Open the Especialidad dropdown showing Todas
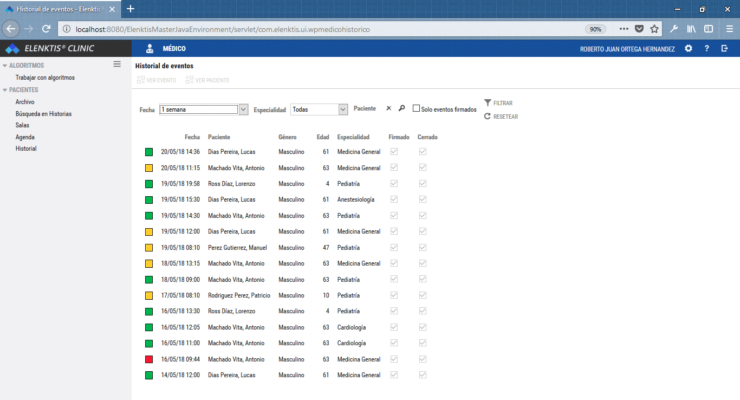 click(320, 109)
